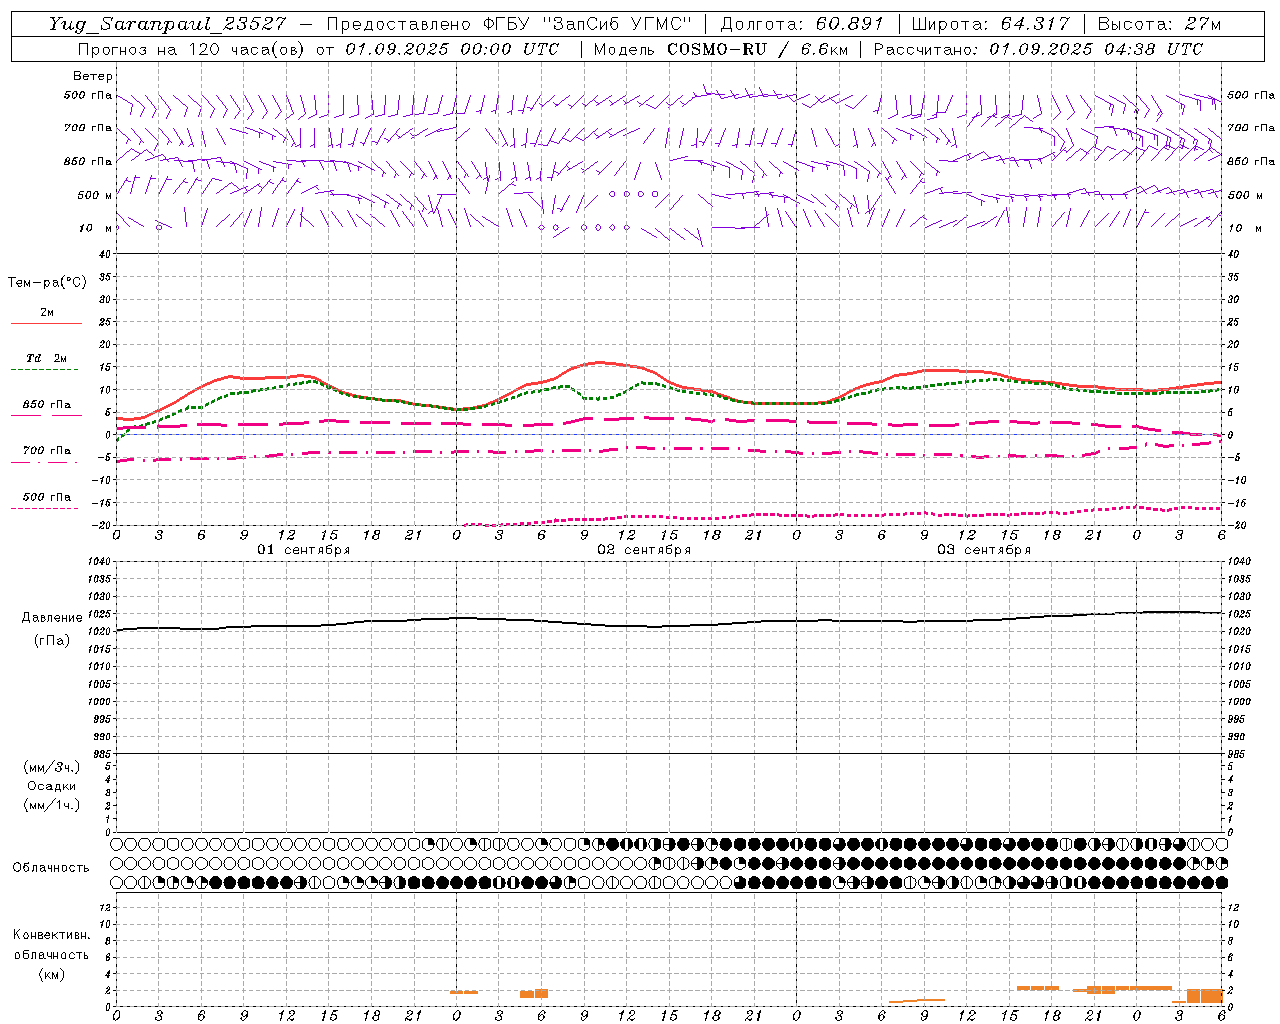Click the 850 гПа temperature legend entry
Screen dimensions: 1280x1024
(46, 405)
